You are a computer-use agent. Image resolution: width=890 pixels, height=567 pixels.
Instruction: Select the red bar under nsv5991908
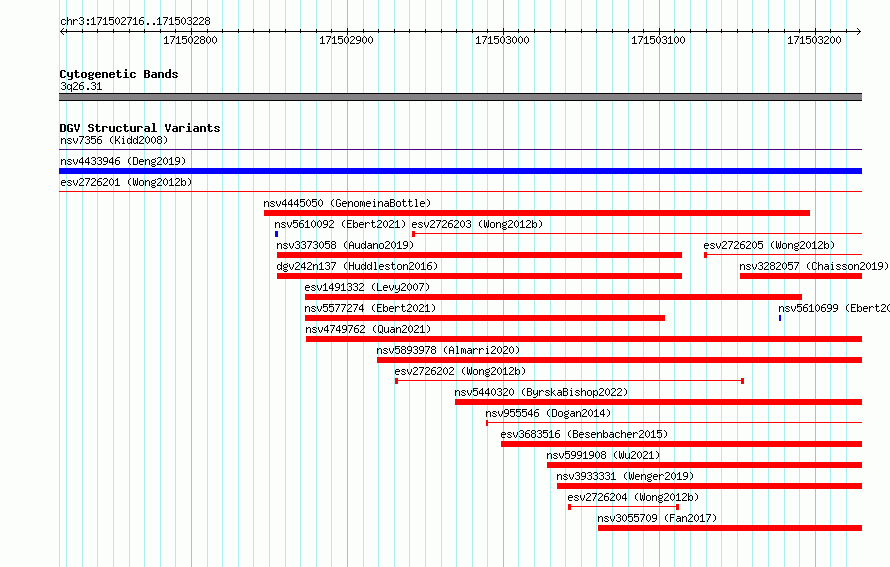point(704,465)
